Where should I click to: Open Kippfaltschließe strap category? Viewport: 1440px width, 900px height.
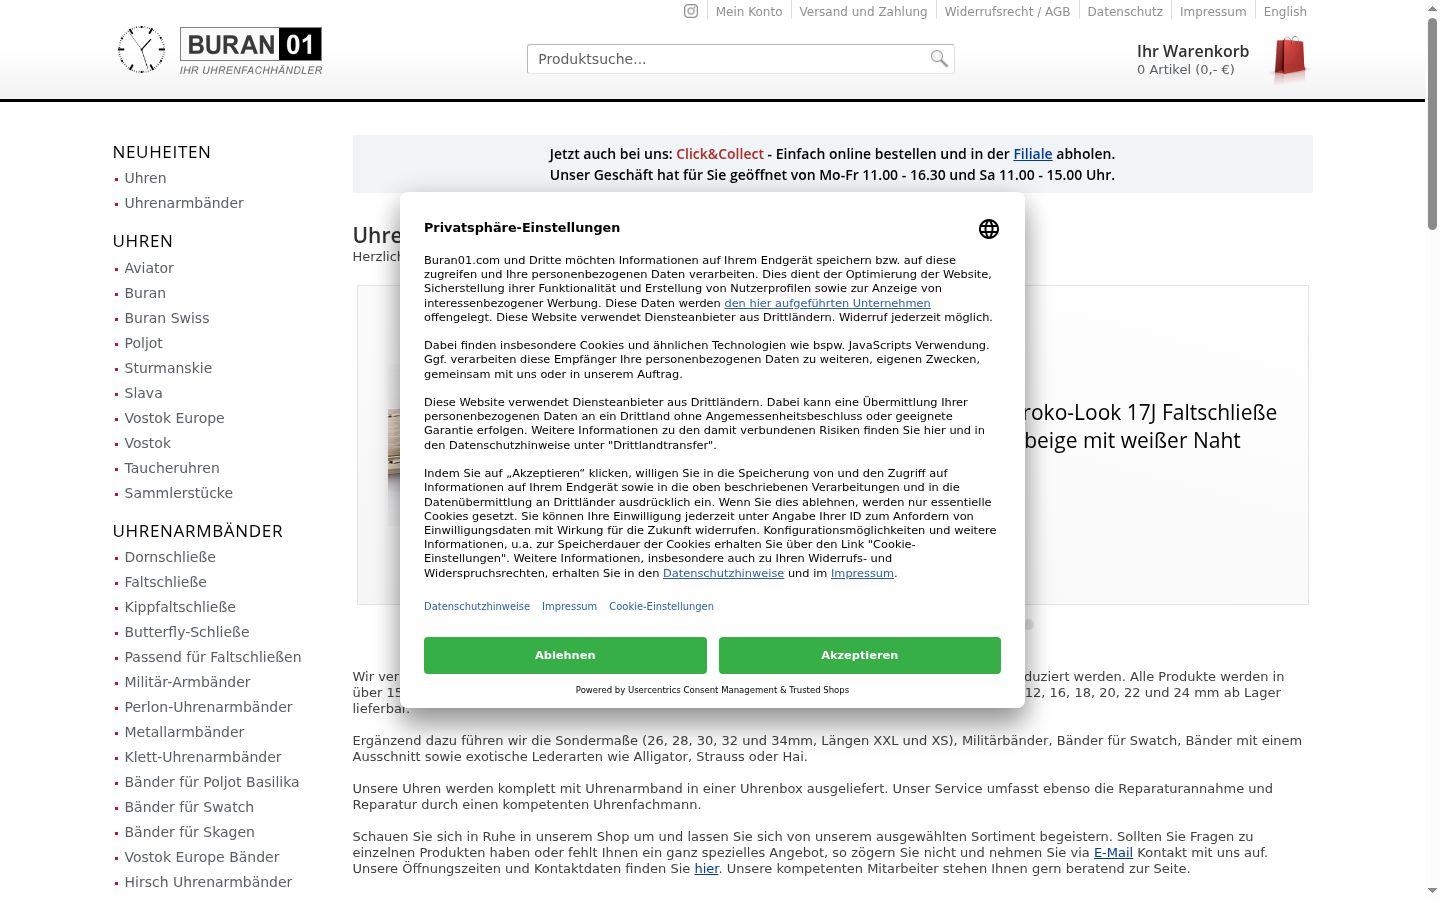click(180, 607)
